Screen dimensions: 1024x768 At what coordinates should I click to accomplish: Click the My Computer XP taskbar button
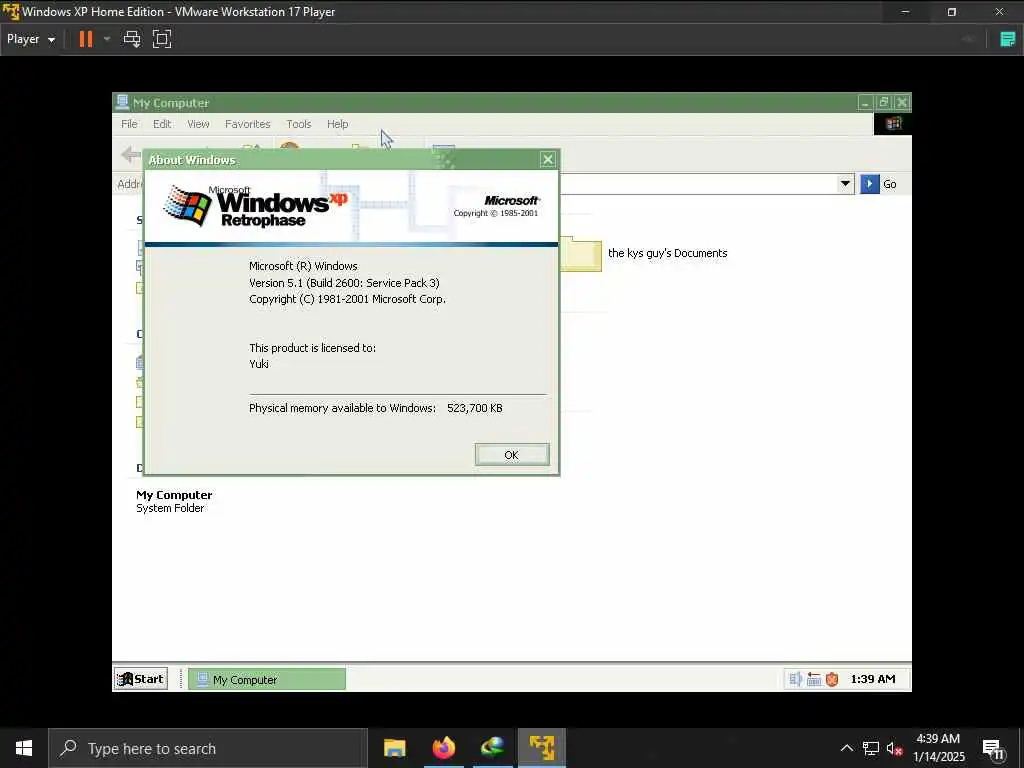pos(267,679)
